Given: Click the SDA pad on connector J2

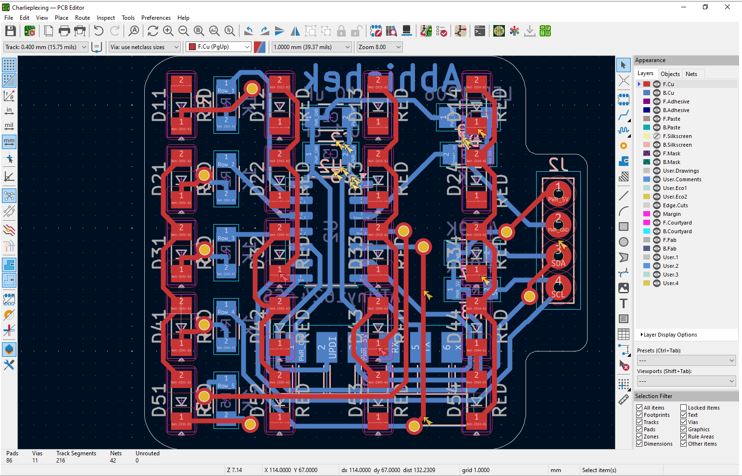Looking at the screenshot, I should [x=558, y=256].
